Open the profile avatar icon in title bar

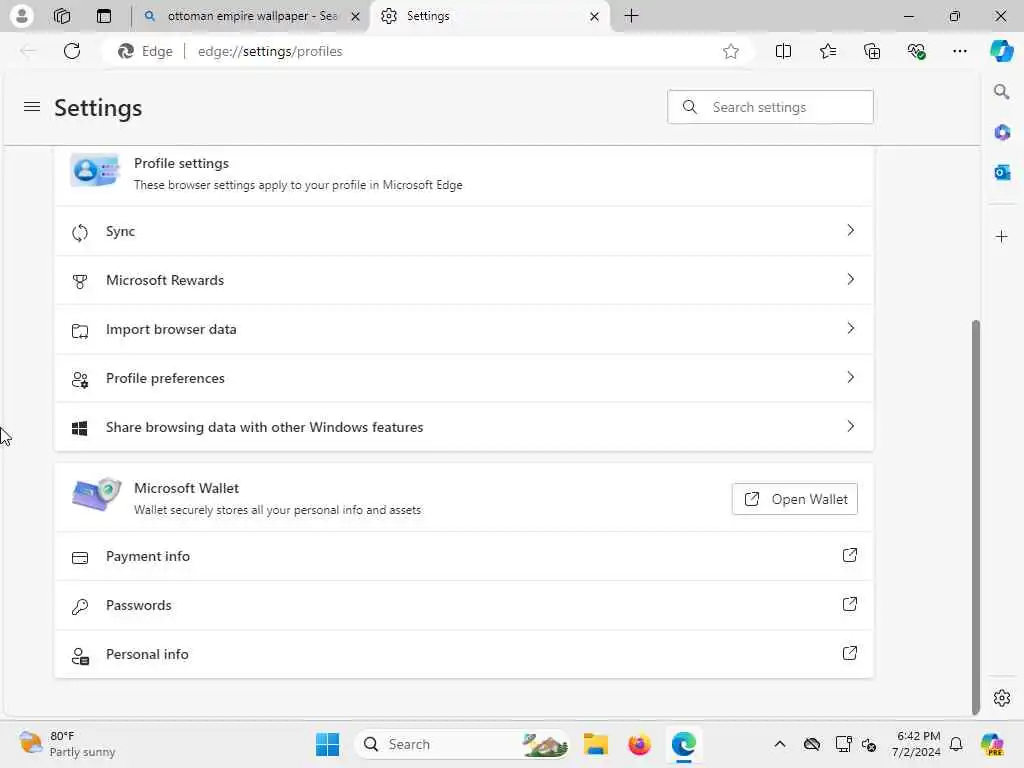click(21, 16)
